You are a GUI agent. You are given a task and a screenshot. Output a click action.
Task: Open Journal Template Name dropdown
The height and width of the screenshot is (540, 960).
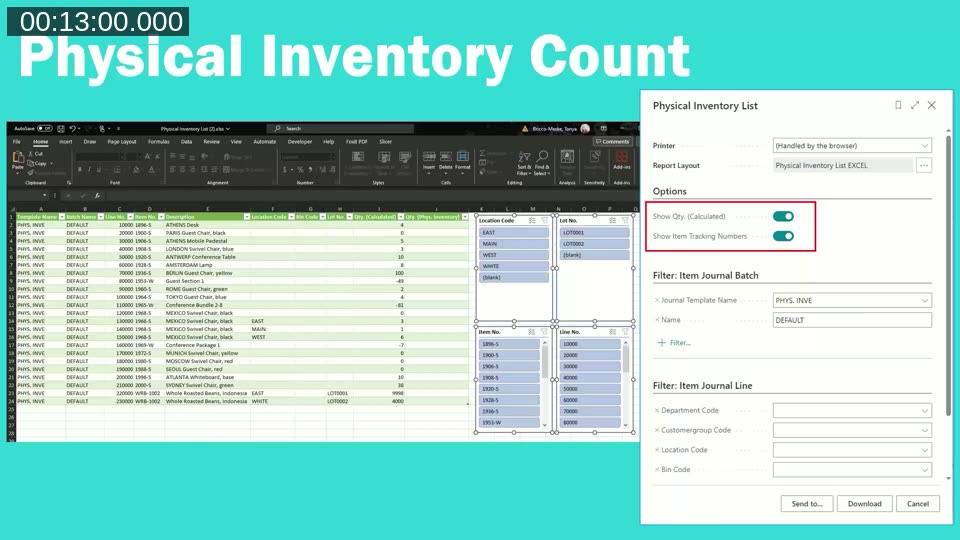coord(924,301)
